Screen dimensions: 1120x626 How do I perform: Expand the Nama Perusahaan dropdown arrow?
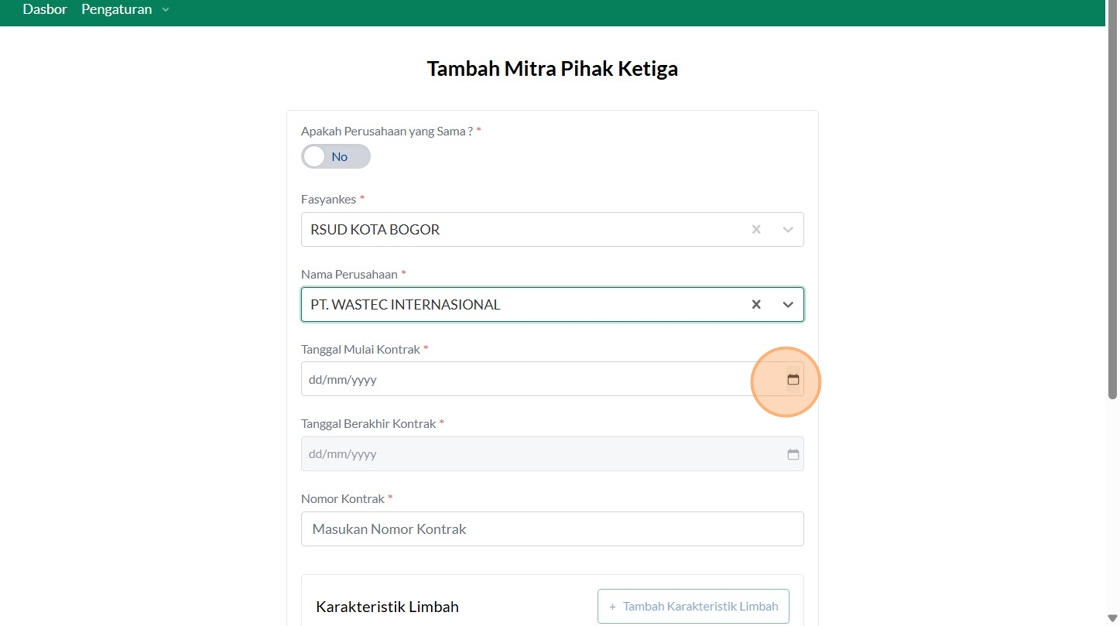click(787, 304)
